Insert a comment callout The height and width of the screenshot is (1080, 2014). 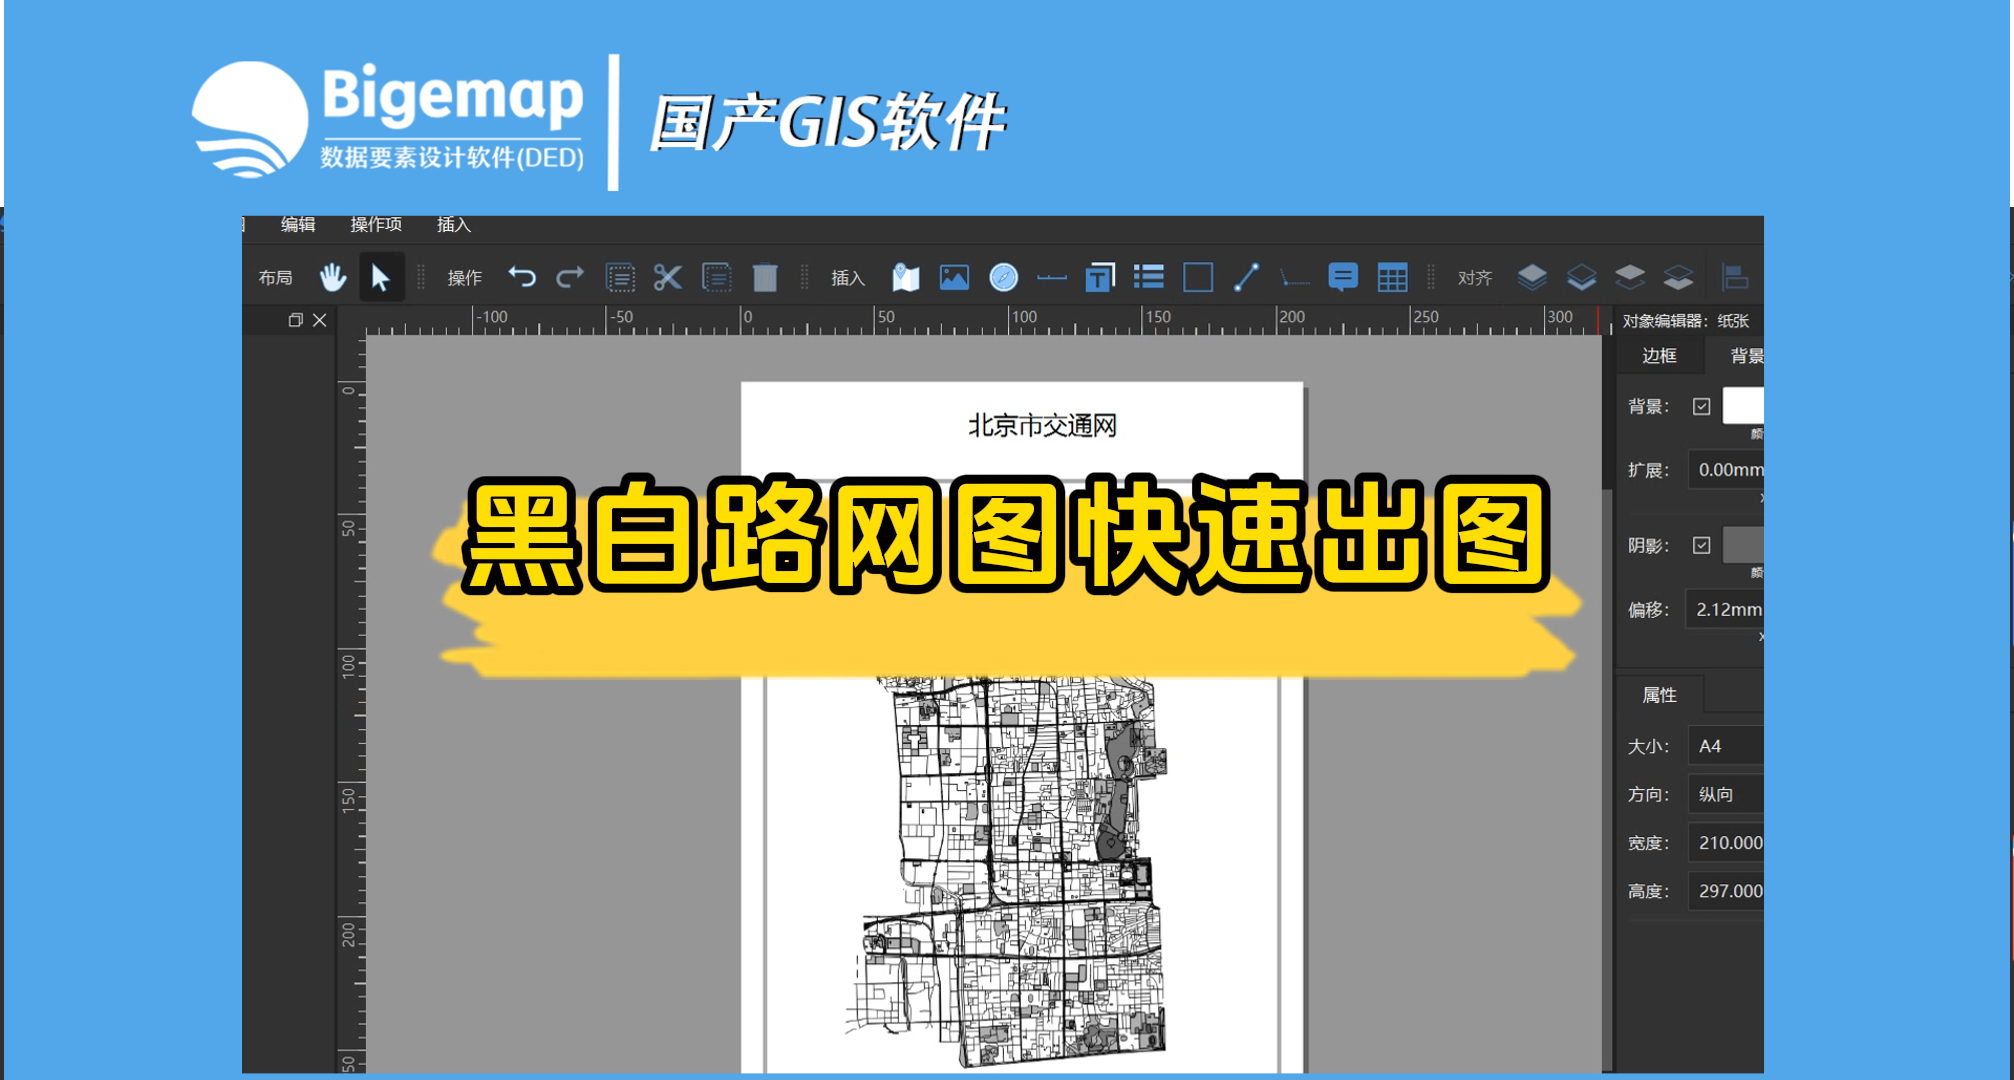[x=1343, y=277]
